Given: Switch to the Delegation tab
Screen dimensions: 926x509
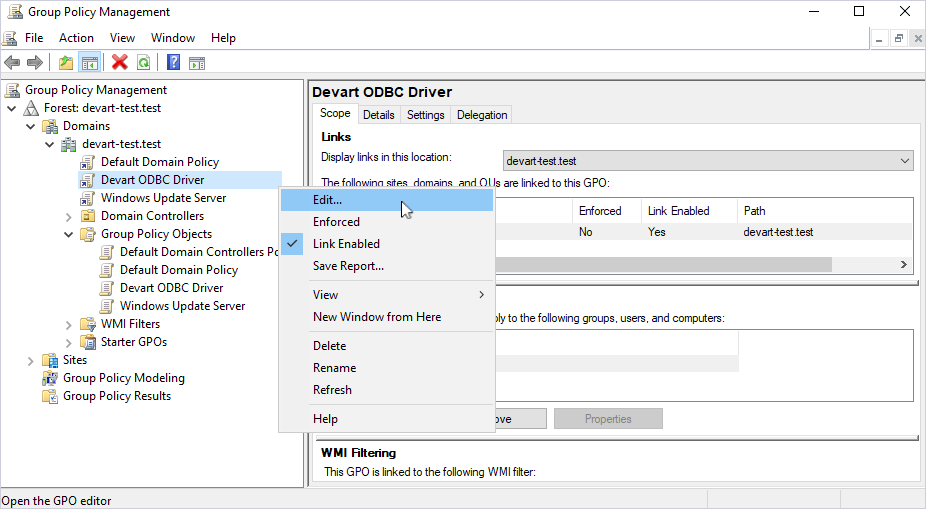Looking at the screenshot, I should (482, 115).
